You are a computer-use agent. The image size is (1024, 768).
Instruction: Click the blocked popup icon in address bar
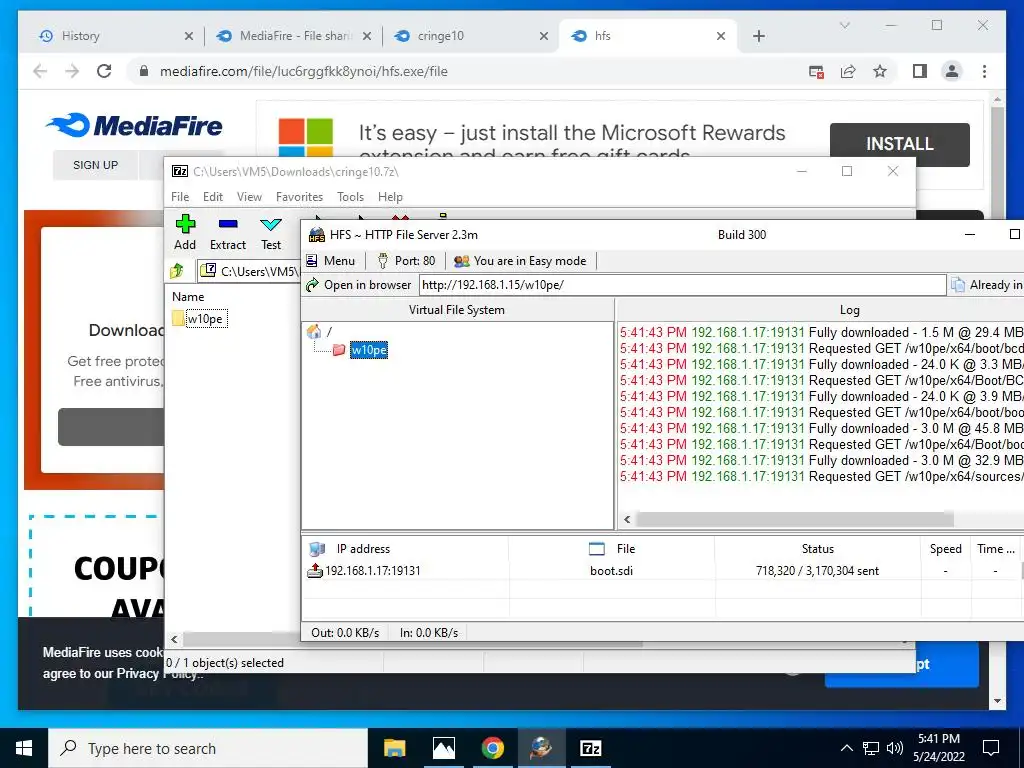point(816,71)
